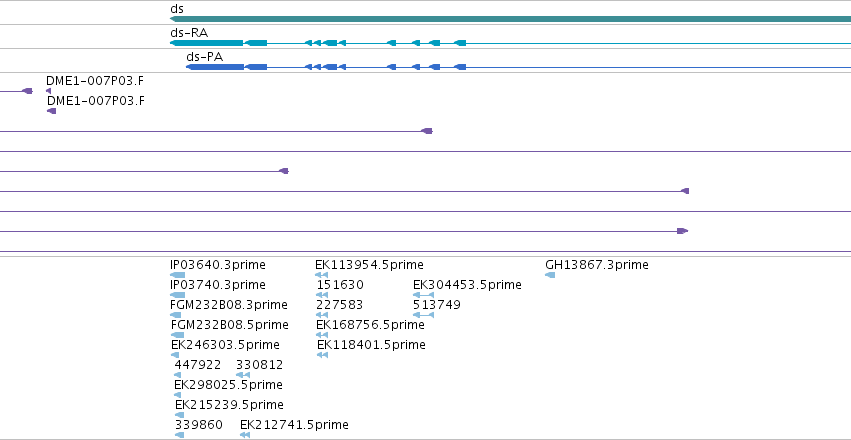Click the double-arrow glyph under 330812
The width and height of the screenshot is (851, 440).
243,375
